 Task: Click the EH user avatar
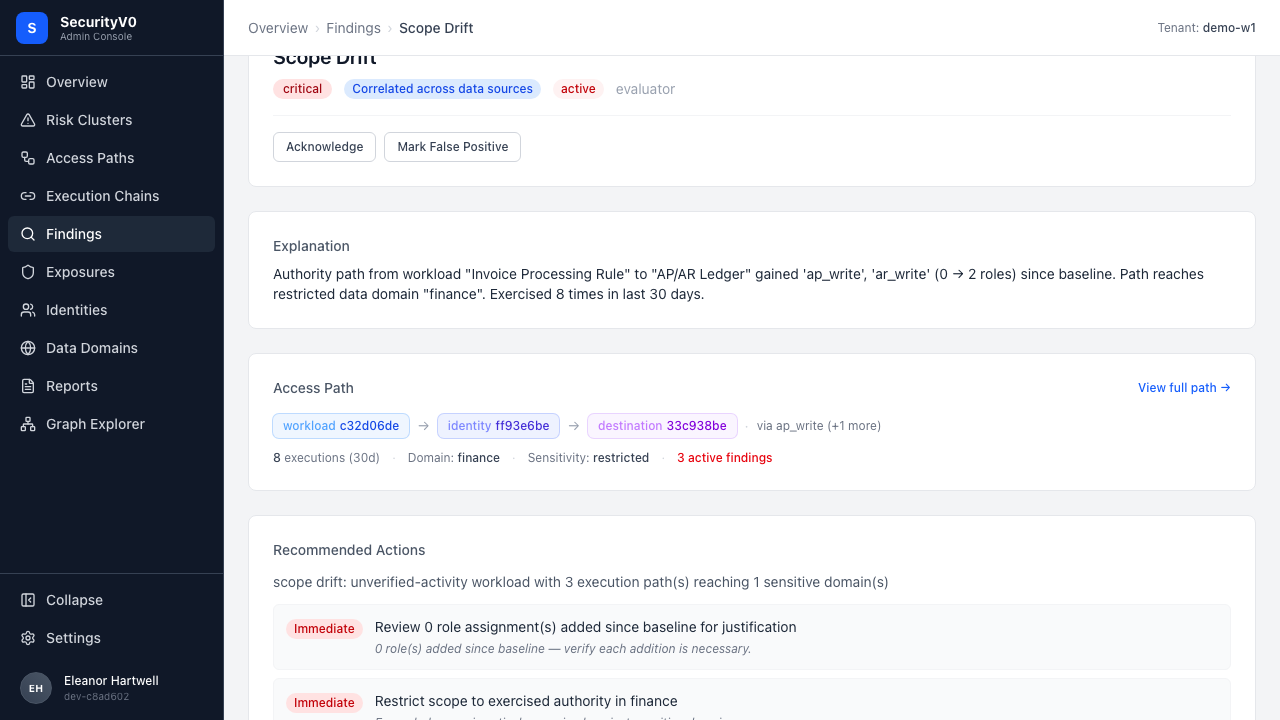pyautogui.click(x=36, y=688)
